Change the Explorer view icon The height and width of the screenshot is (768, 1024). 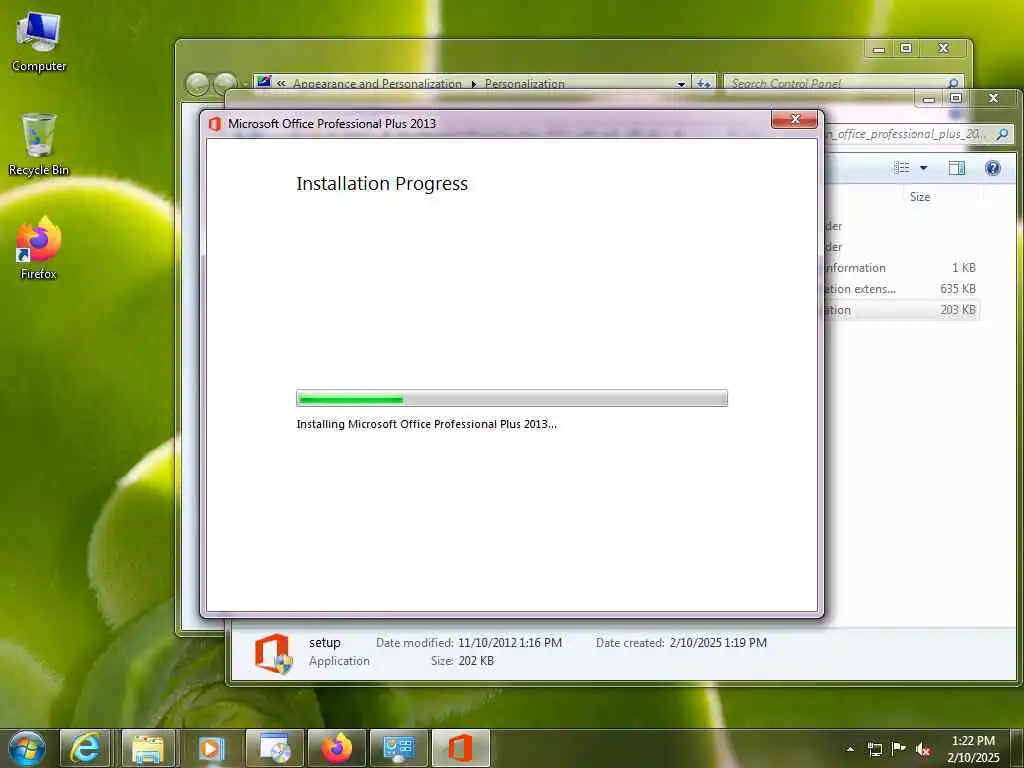pos(902,168)
